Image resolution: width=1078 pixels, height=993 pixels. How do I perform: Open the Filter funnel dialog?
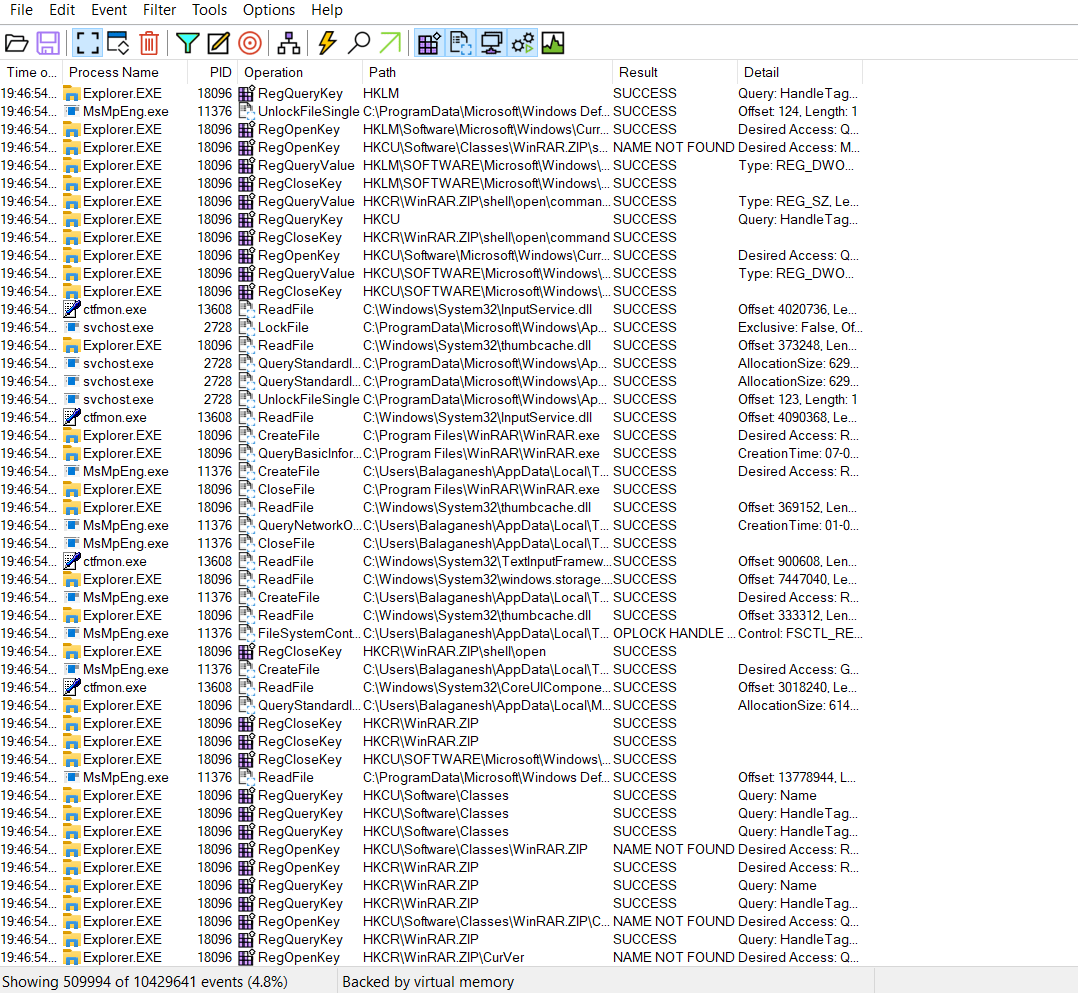coord(187,43)
